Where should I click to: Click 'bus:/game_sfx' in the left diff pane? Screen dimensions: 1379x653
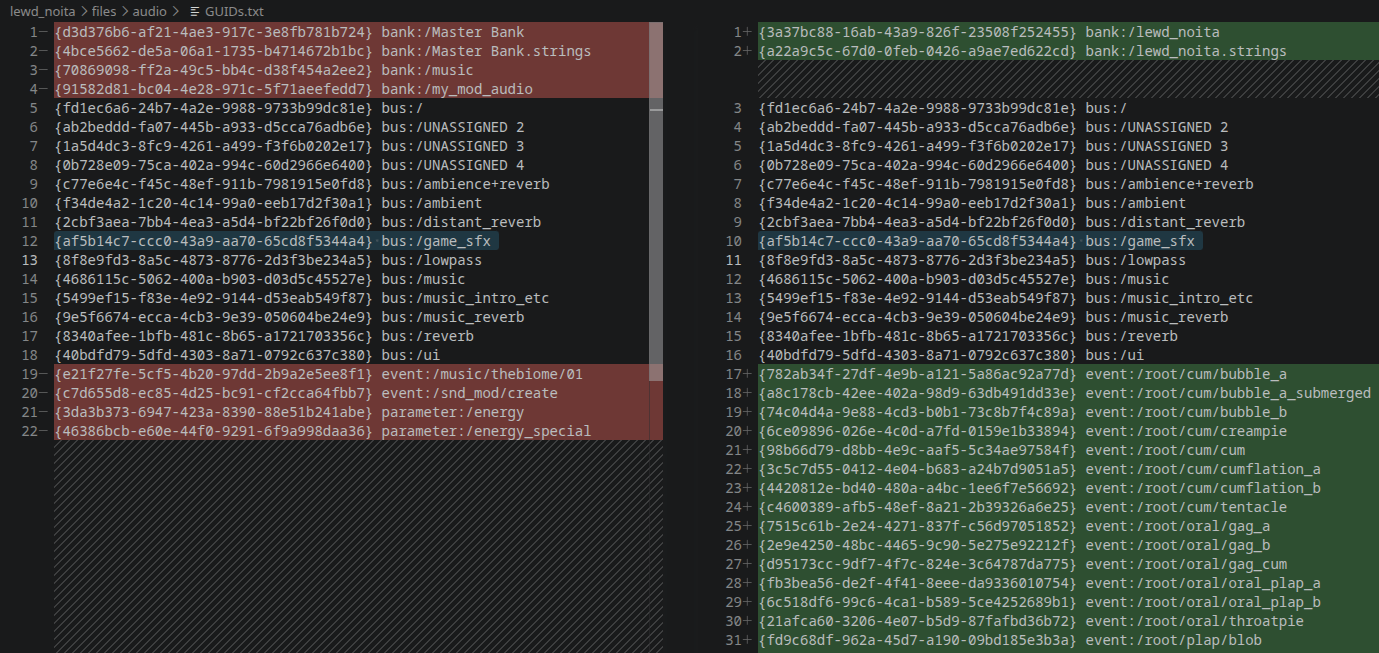pyautogui.click(x=437, y=241)
